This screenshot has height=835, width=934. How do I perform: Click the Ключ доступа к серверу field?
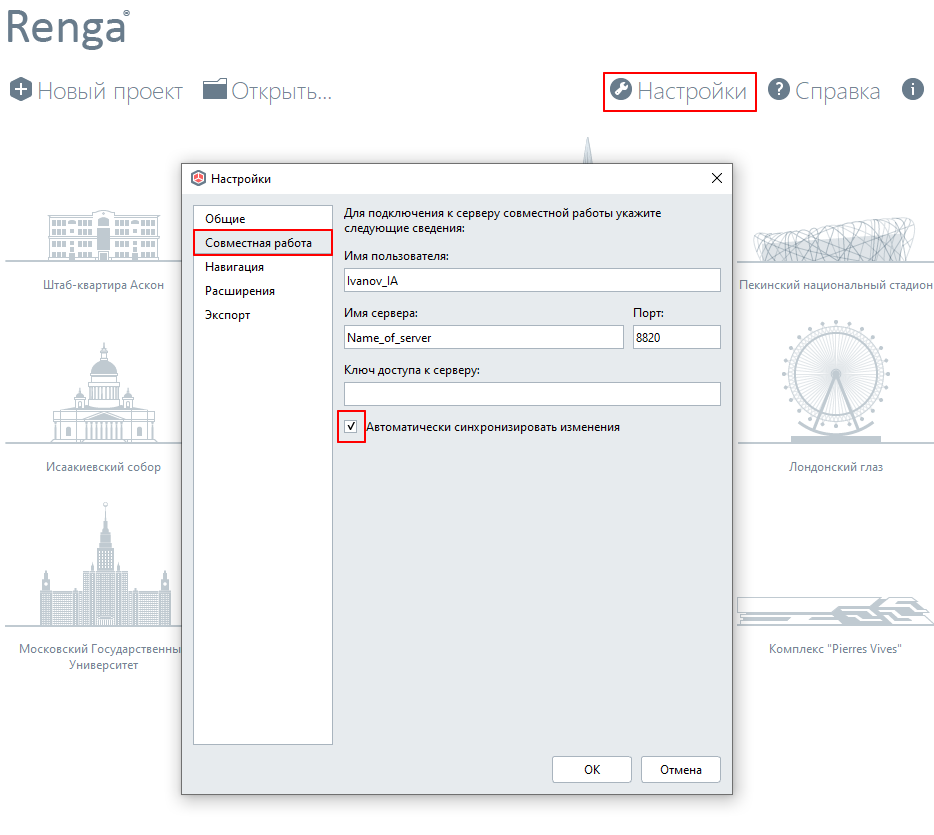(x=532, y=394)
